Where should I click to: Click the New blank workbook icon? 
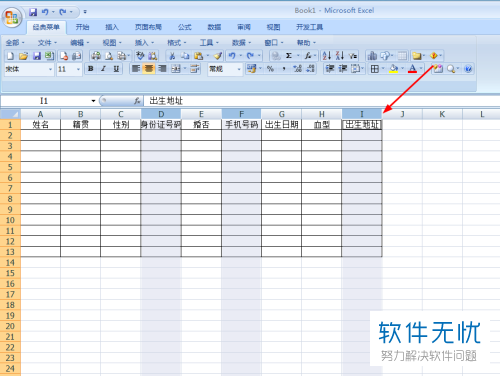[10, 56]
